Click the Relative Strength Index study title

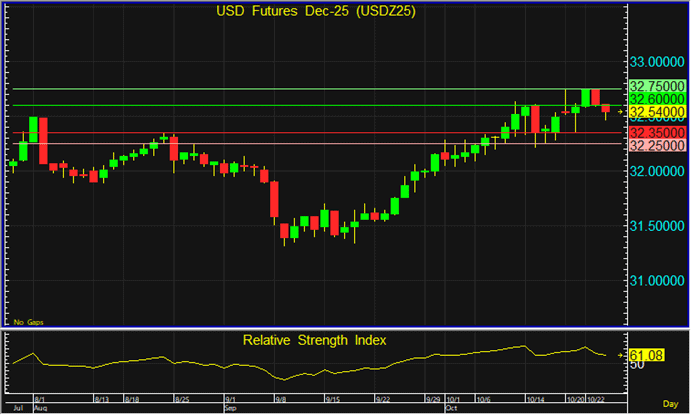pos(315,340)
